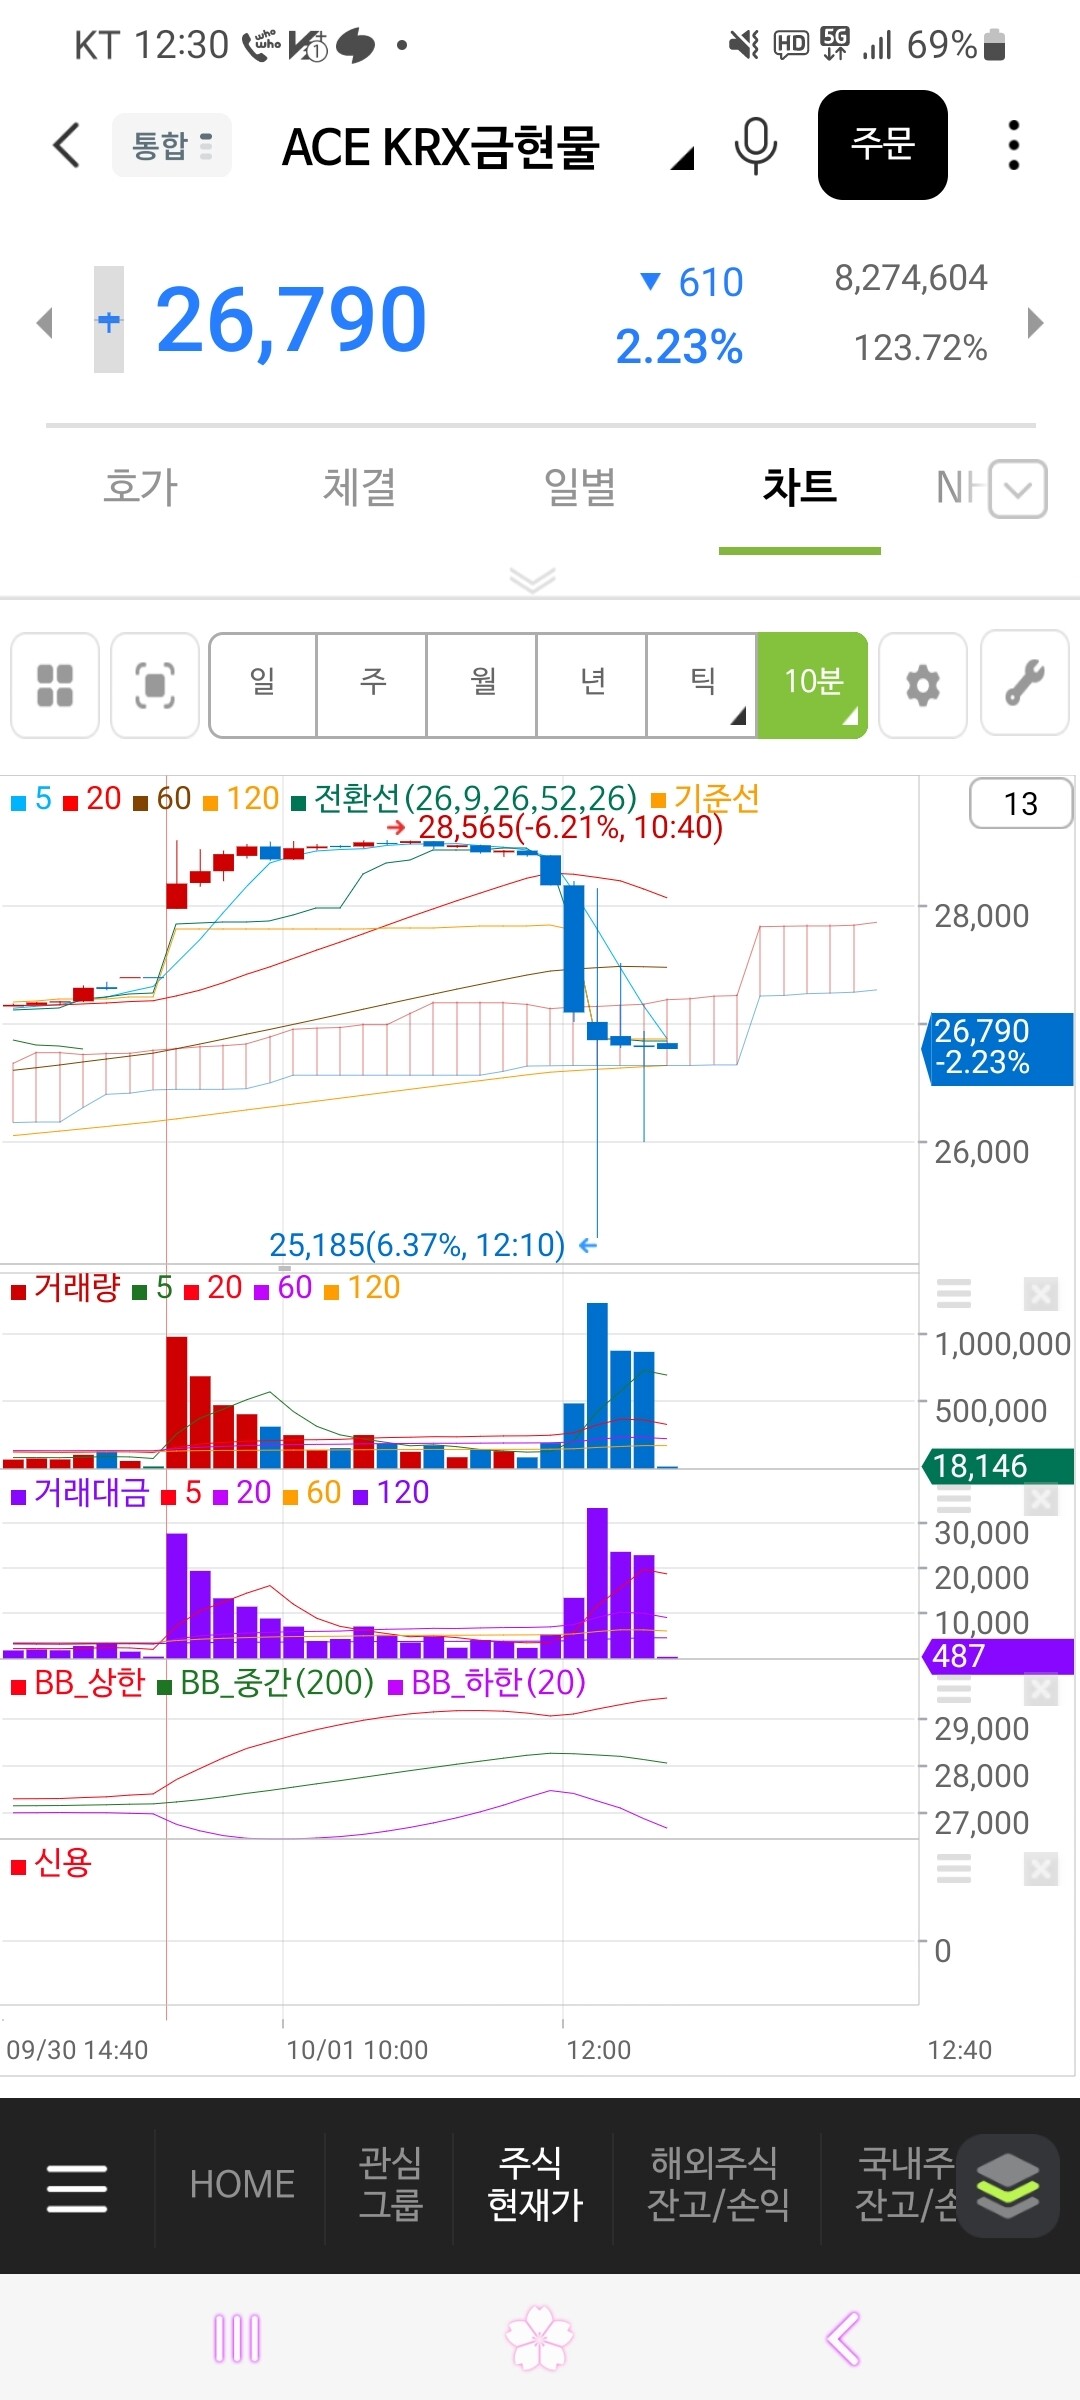
Task: Tap the 전환선(26,9,26,52,26) indicator legend
Action: coord(465,798)
